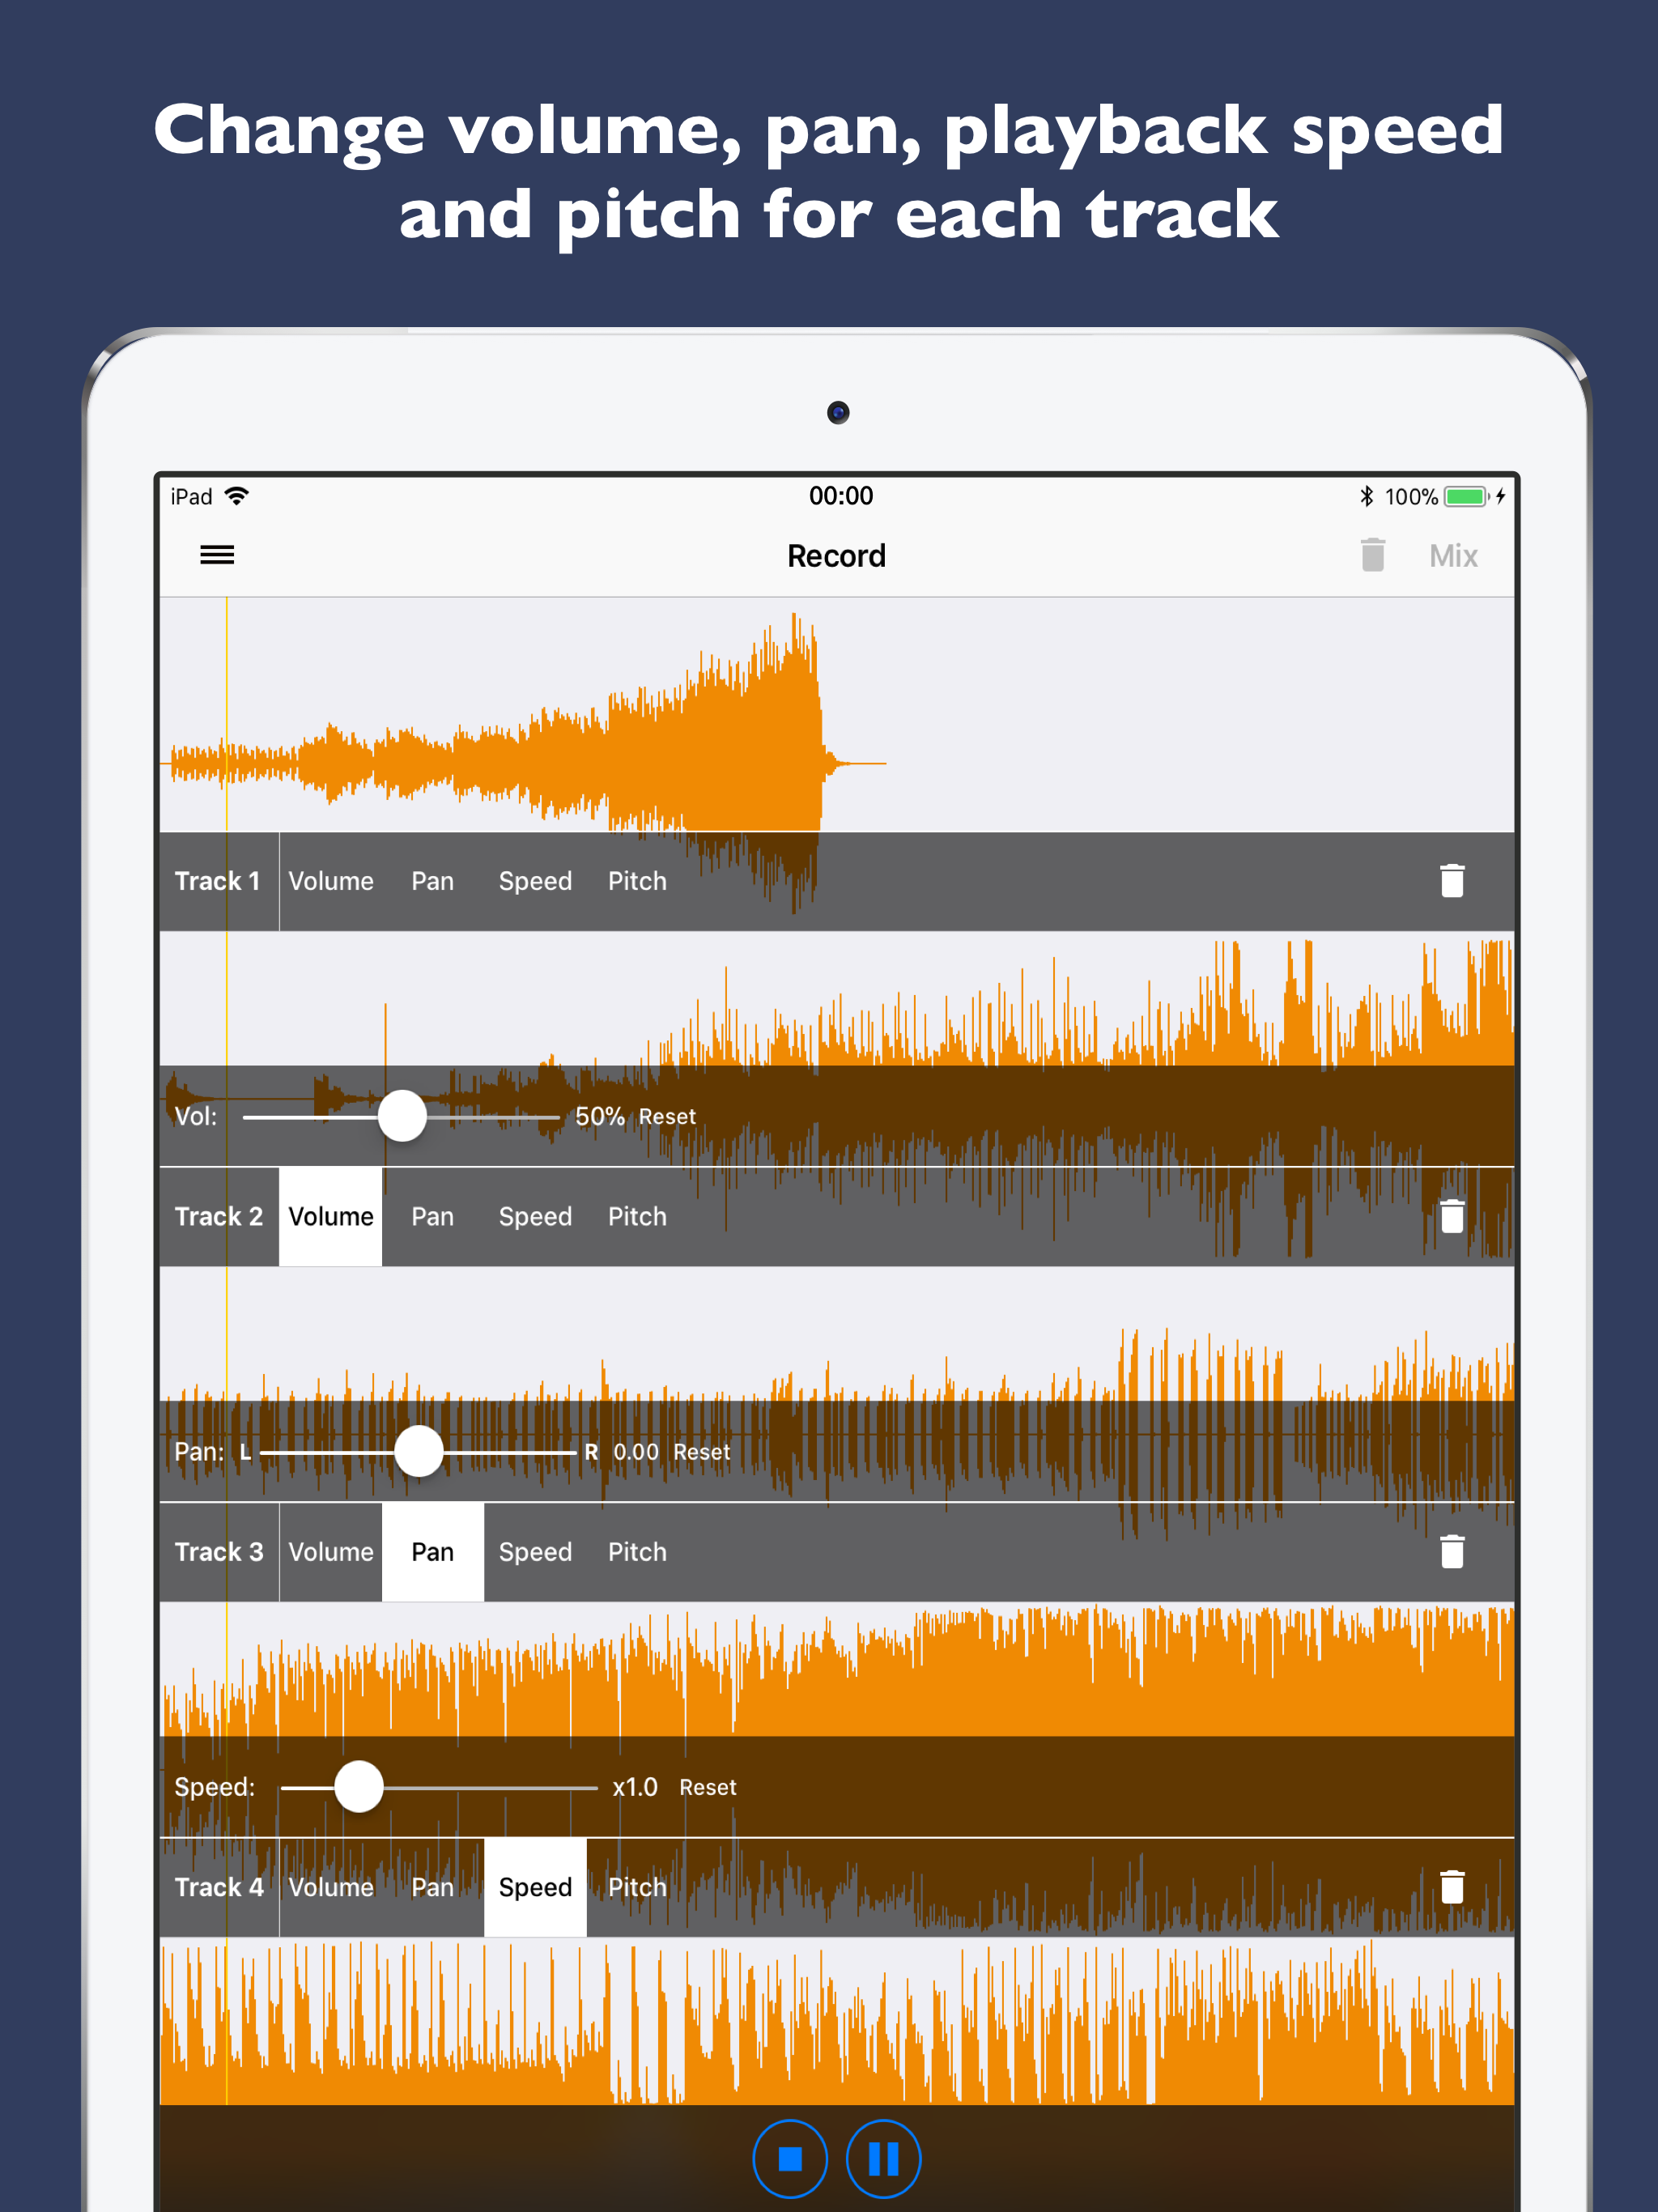Click the top bar trash icon
This screenshot has width=1658, height=2212.
1372,555
